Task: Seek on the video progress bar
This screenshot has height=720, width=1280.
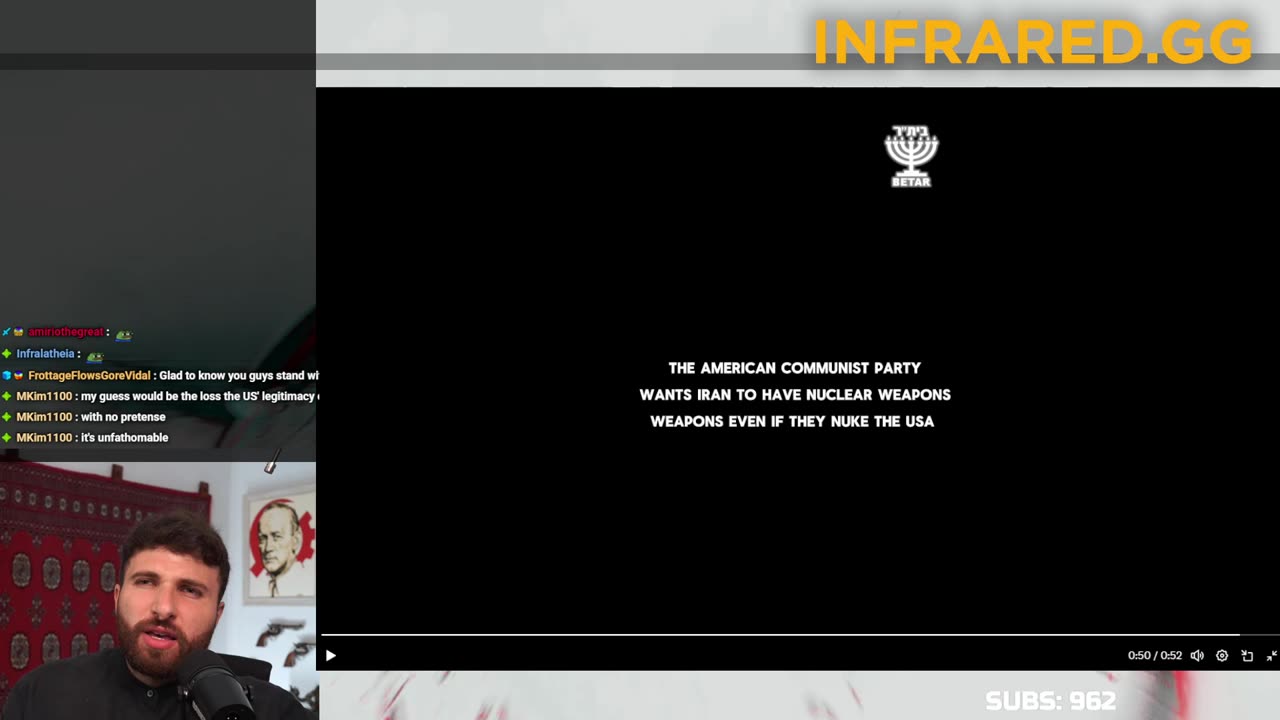Action: coord(798,635)
